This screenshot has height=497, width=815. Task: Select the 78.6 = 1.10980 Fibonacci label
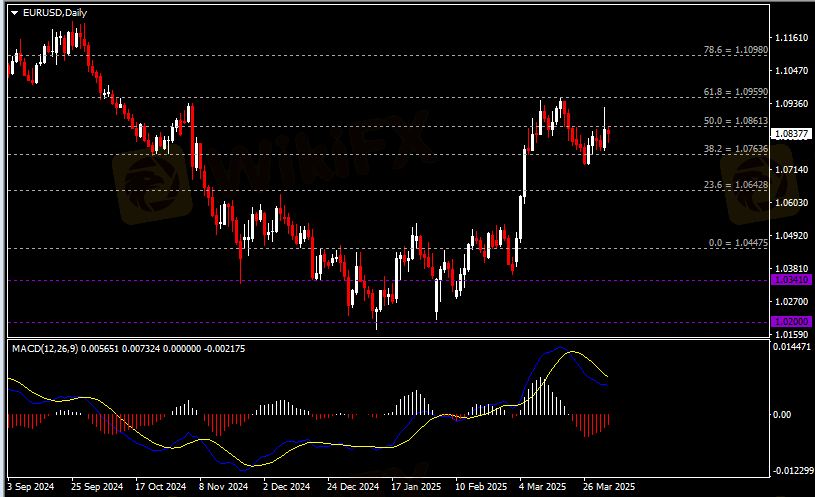pyautogui.click(x=735, y=50)
